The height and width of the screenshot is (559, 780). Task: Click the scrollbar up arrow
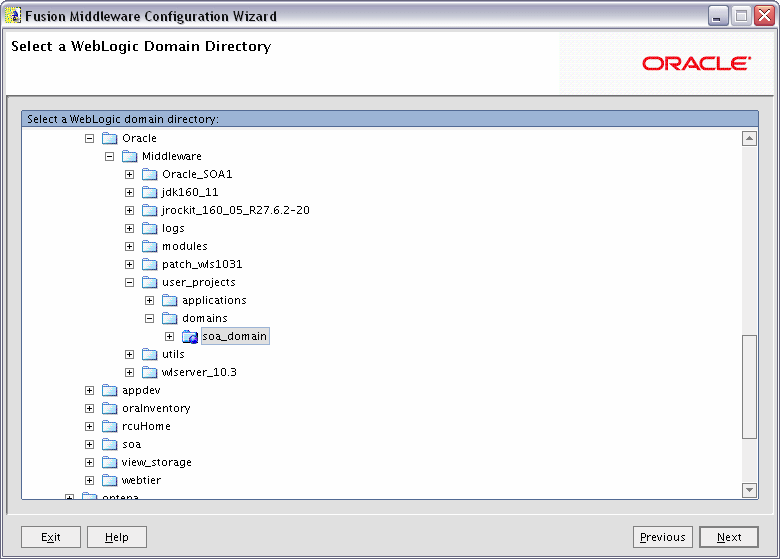(x=749, y=138)
